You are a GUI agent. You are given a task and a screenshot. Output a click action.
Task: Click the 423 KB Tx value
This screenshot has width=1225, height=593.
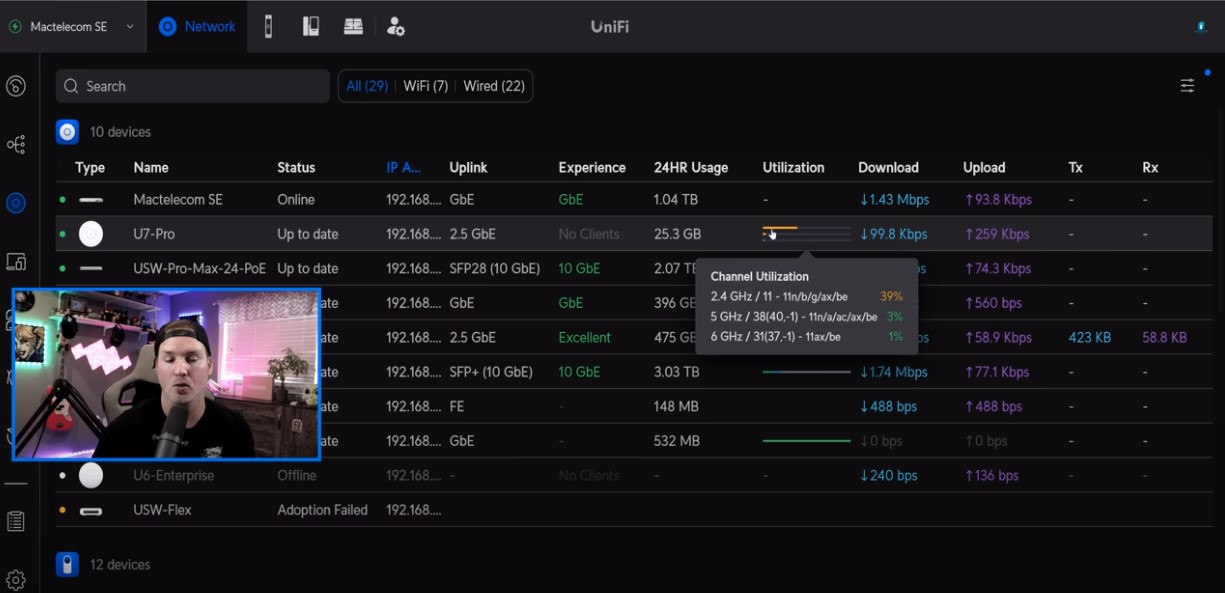(1089, 338)
